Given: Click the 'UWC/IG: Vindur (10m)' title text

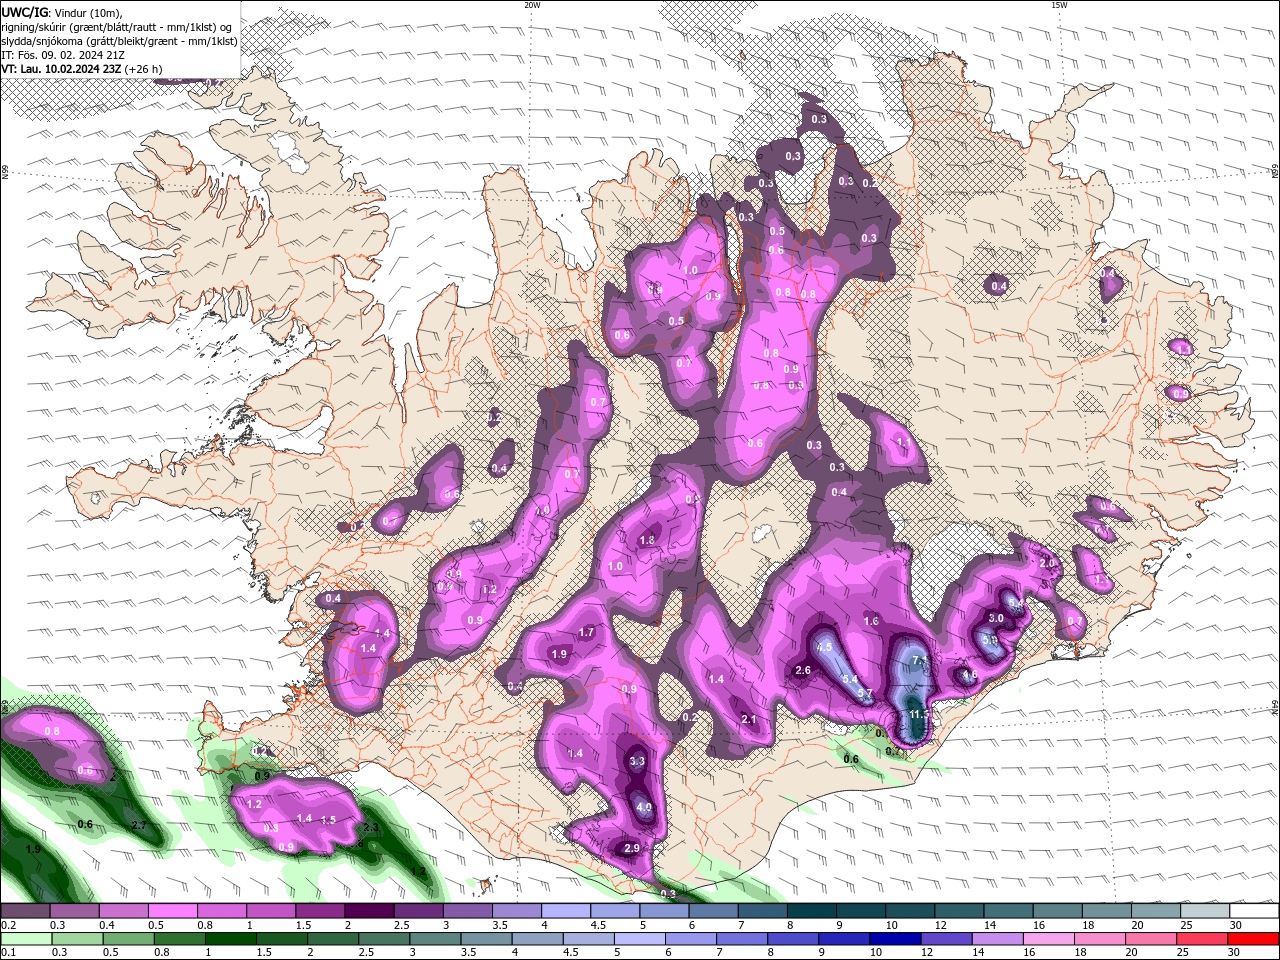Looking at the screenshot, I should tap(62, 12).
